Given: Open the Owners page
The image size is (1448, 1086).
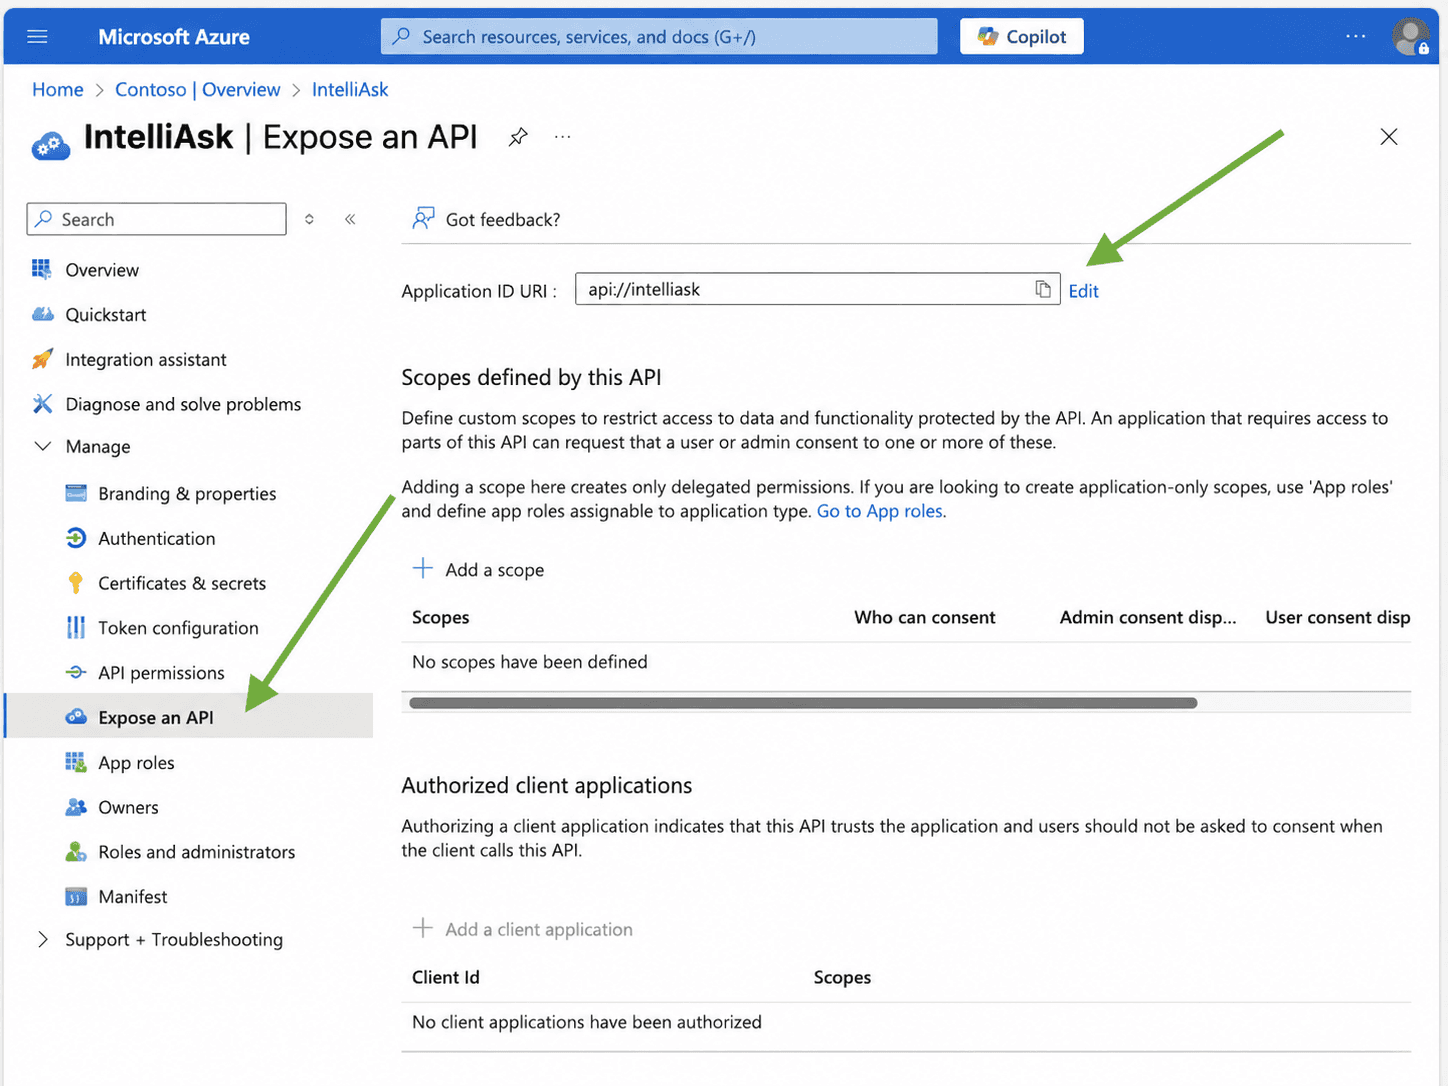Looking at the screenshot, I should 128,808.
